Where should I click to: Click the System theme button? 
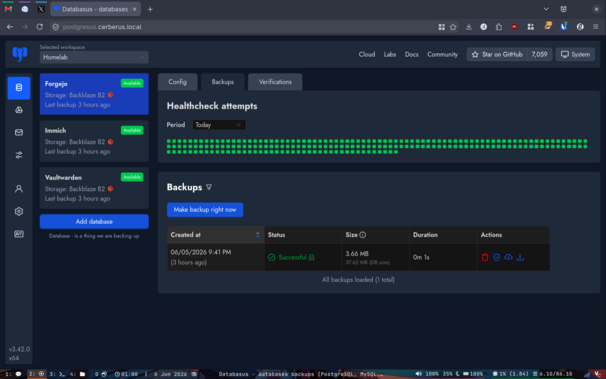click(x=575, y=54)
